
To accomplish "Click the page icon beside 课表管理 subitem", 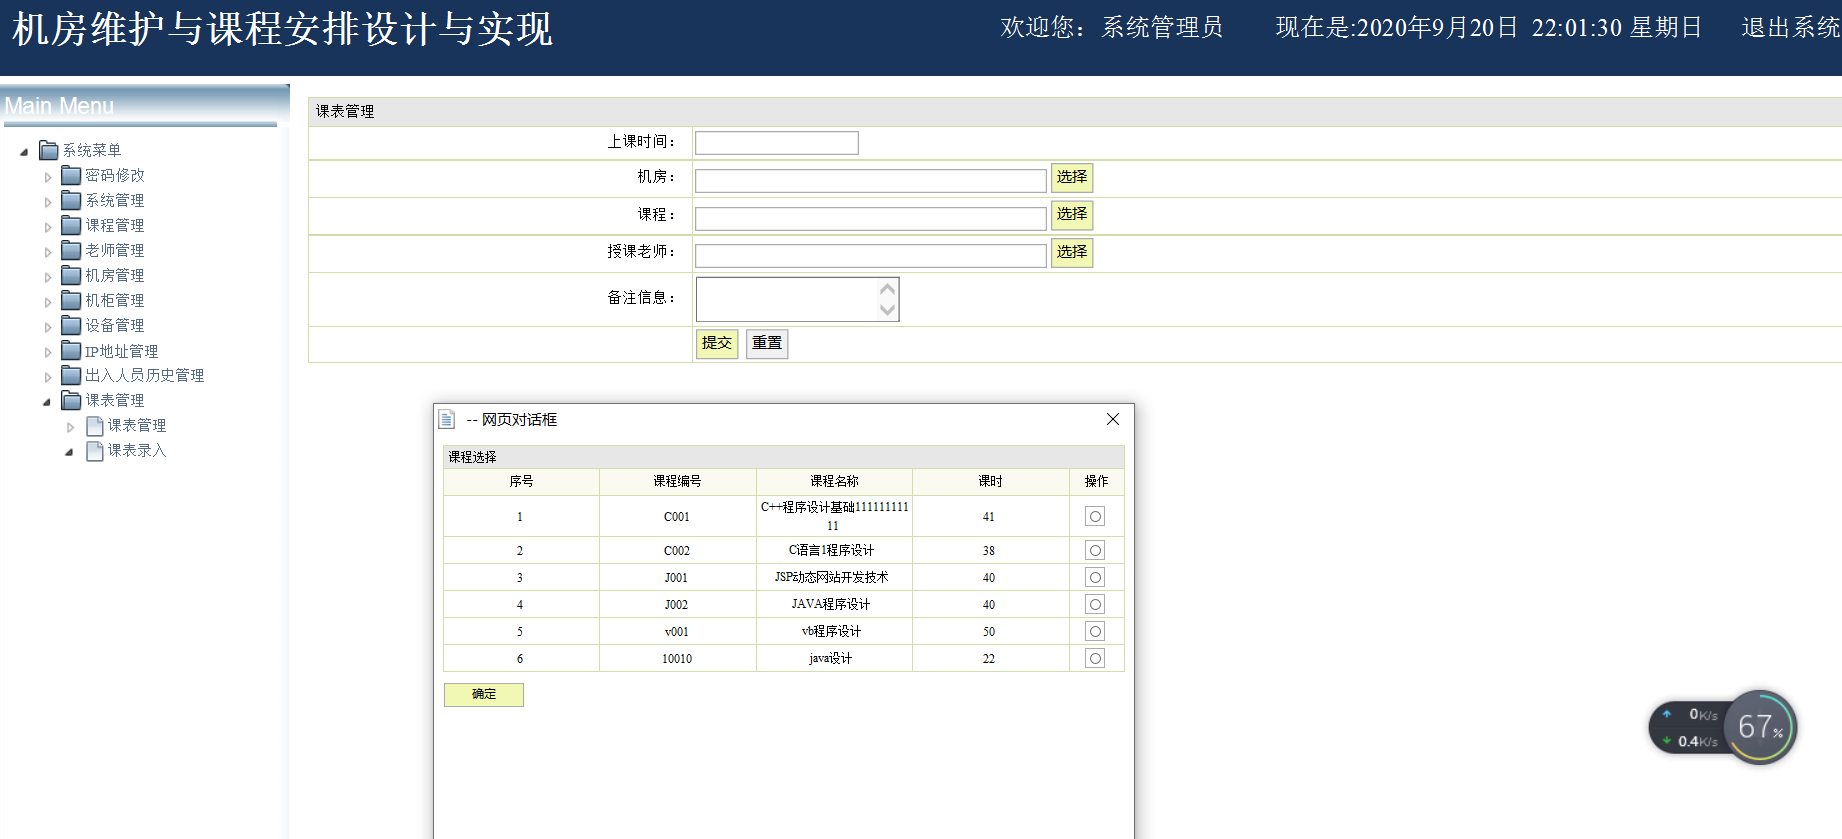I will (x=95, y=426).
